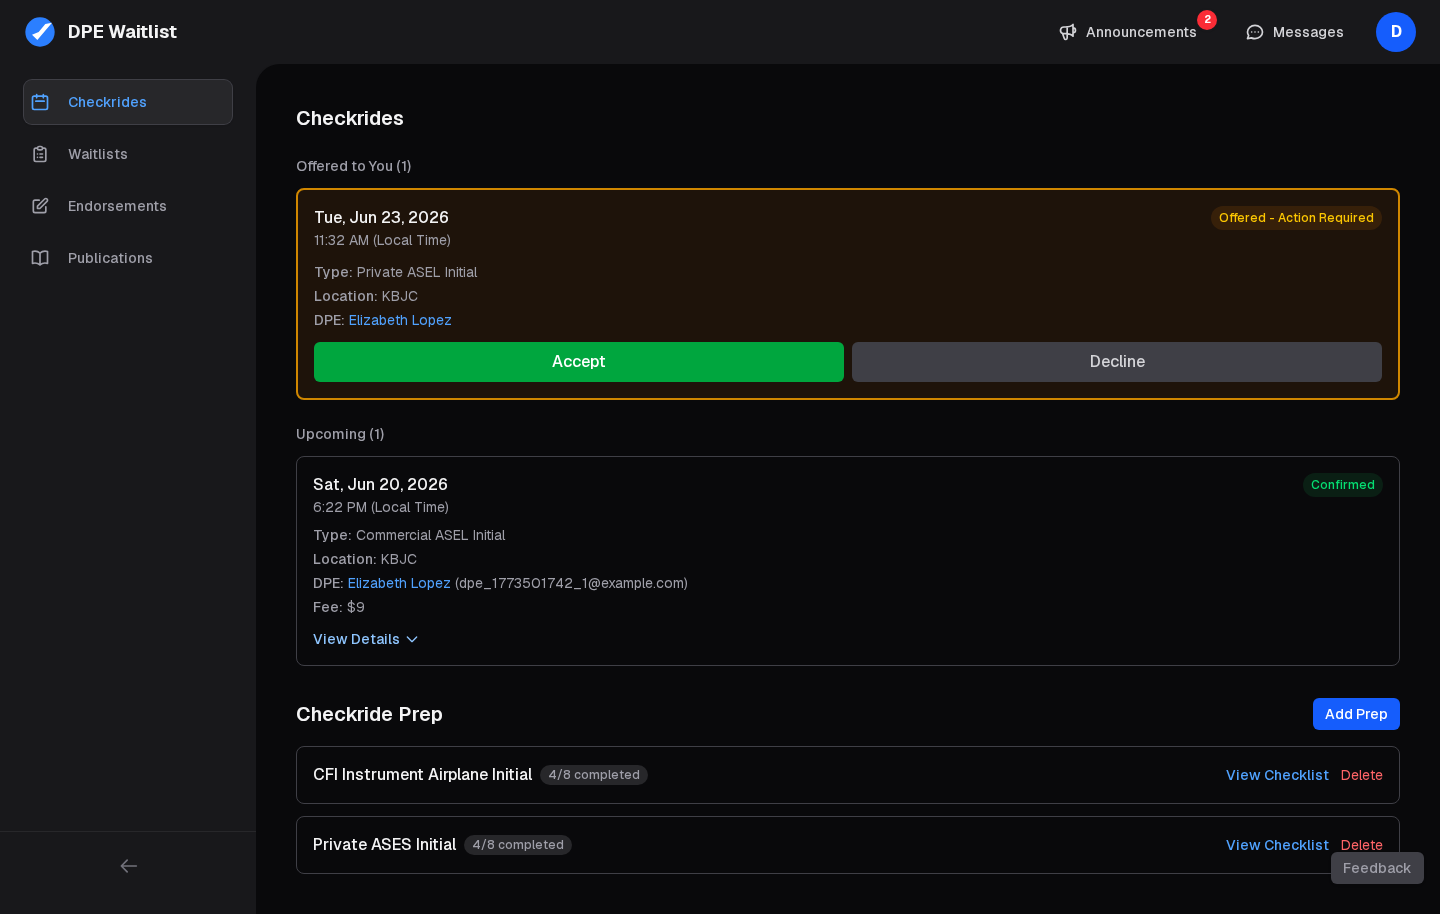Click the red announcements badge showing 2
This screenshot has height=914, width=1440.
[x=1207, y=20]
